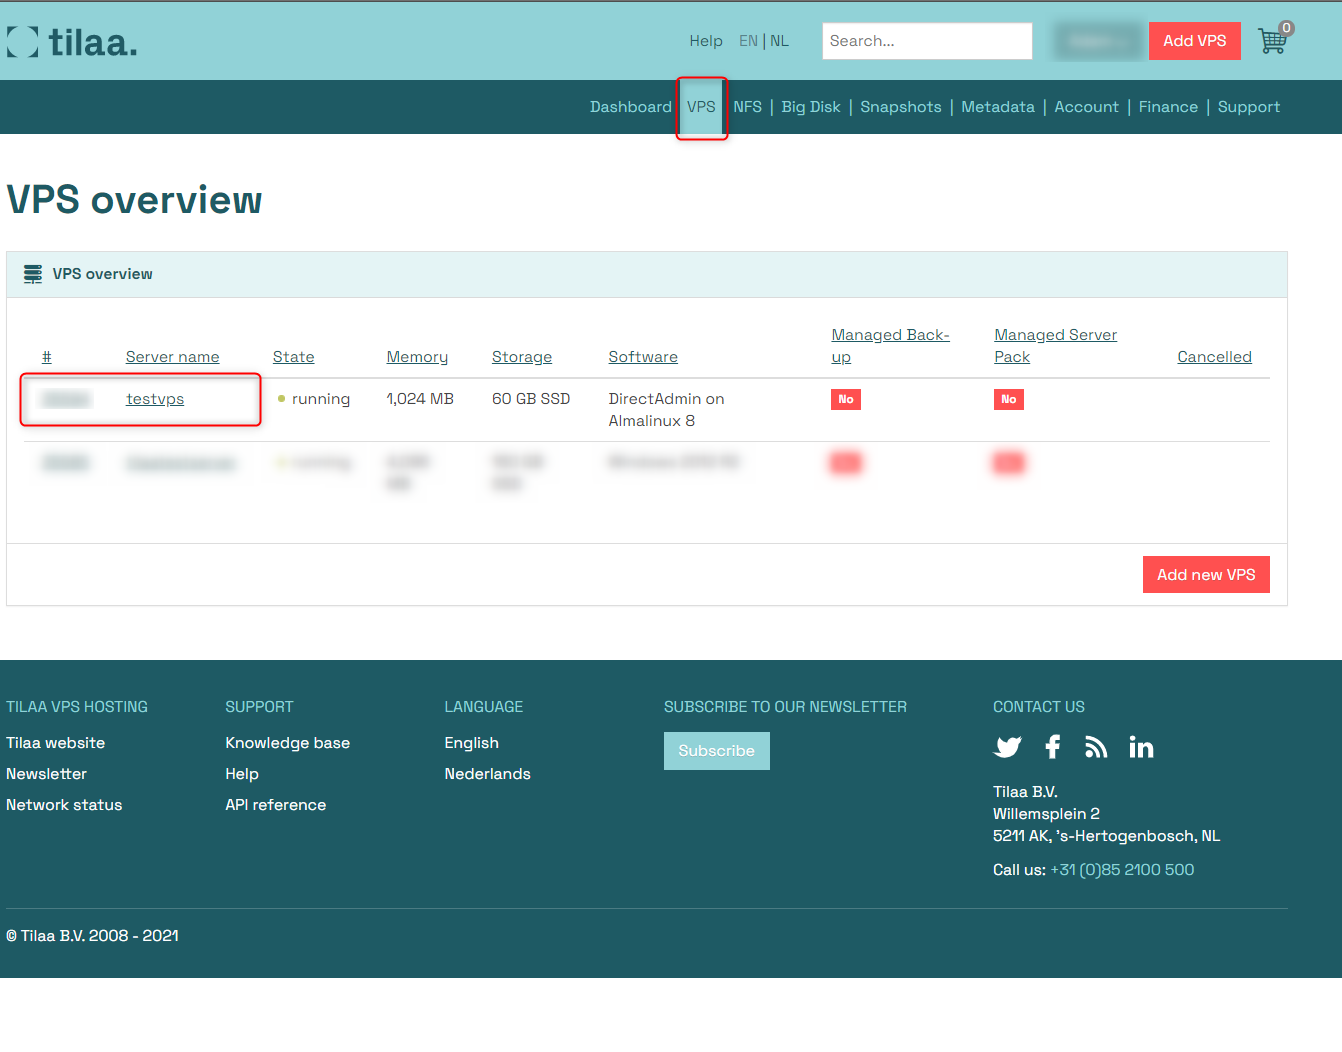Open the Network status footer link
Viewport: 1342px width, 1052px height.
pos(64,805)
